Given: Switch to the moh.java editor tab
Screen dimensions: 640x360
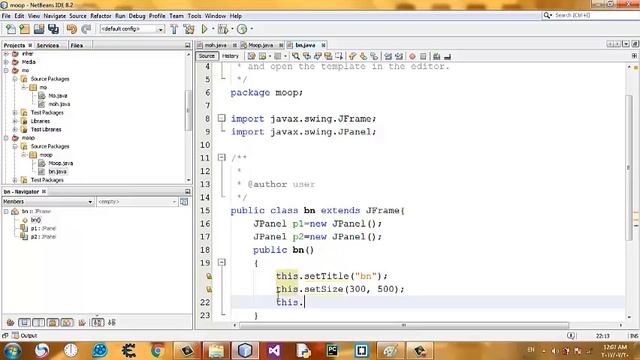Looking at the screenshot, I should click(216, 45).
